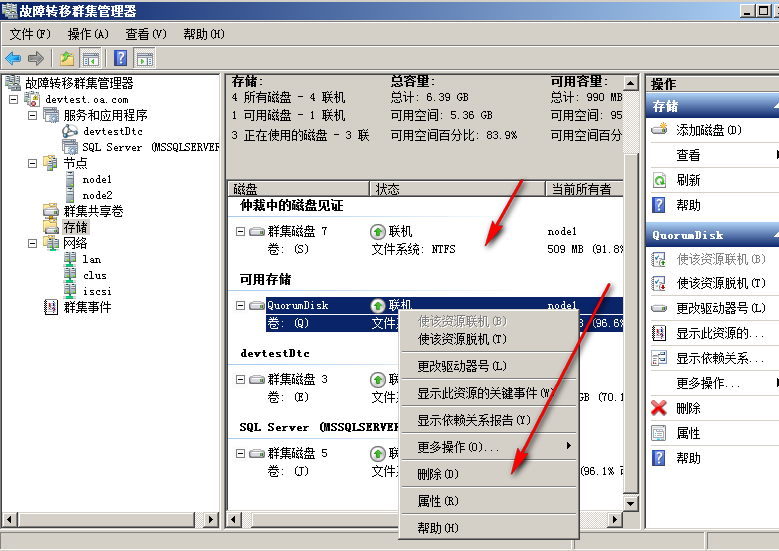
Task: Open 文件(F) menu
Action: click(30, 34)
